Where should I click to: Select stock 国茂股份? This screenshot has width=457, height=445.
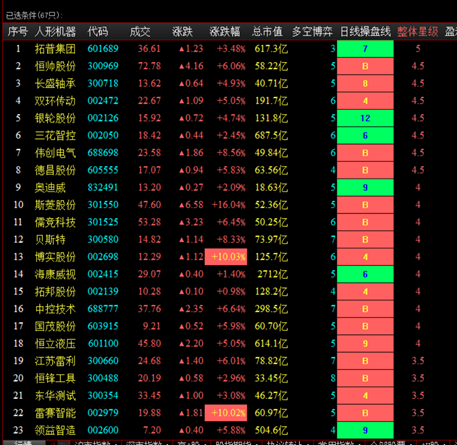tap(55, 326)
